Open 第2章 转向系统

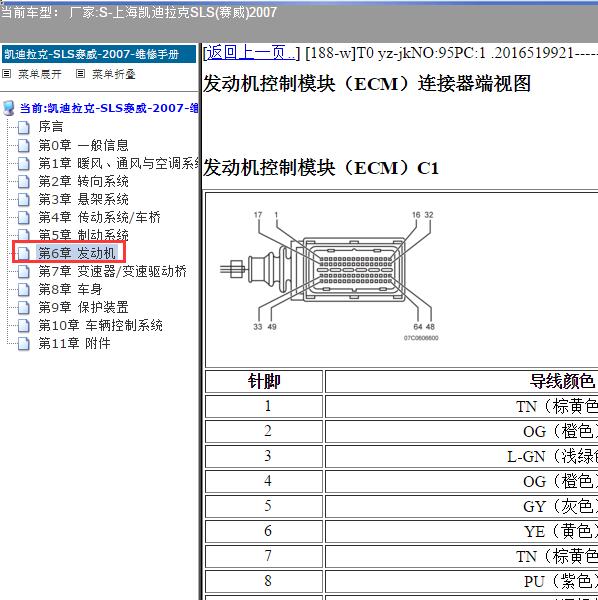coord(83,181)
